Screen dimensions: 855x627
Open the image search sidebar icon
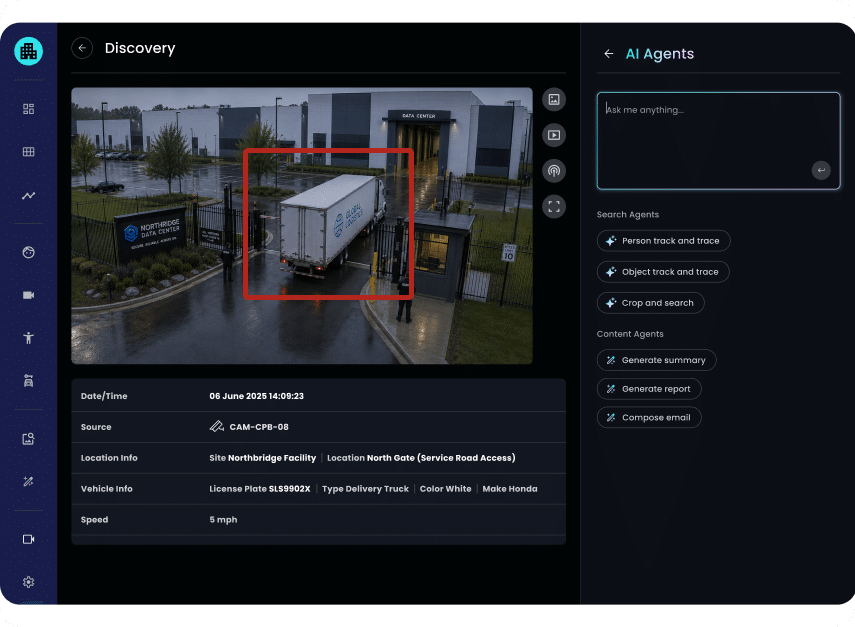(28, 439)
